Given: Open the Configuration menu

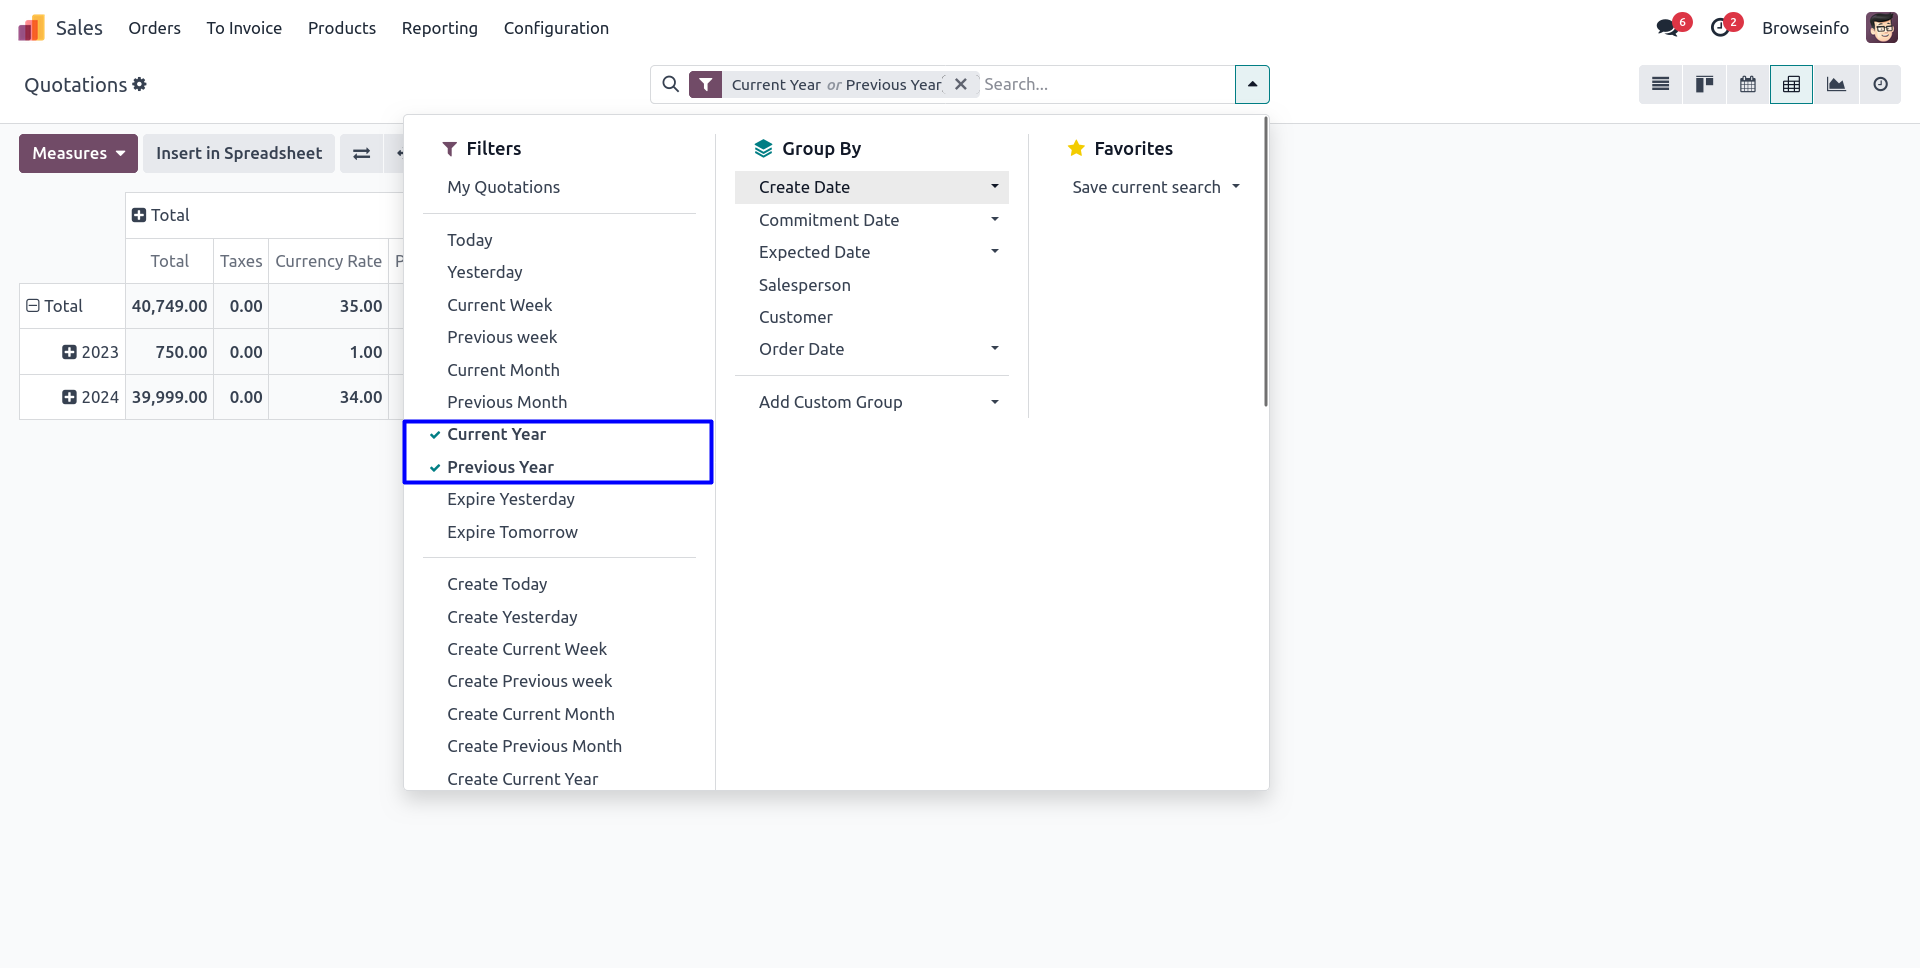Looking at the screenshot, I should coord(556,28).
